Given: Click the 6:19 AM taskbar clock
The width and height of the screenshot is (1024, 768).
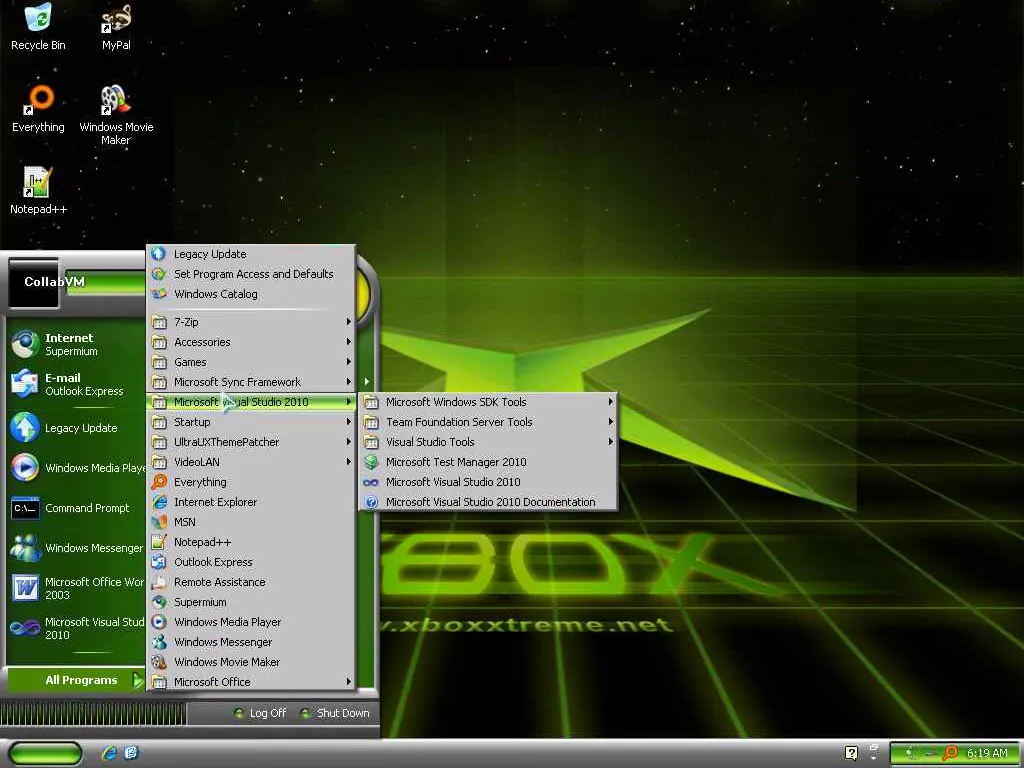Looking at the screenshot, I should click(x=987, y=753).
